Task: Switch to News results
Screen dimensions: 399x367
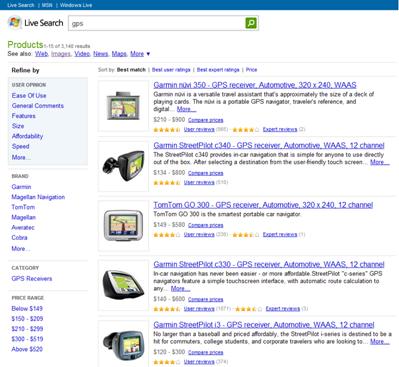Action: click(101, 54)
